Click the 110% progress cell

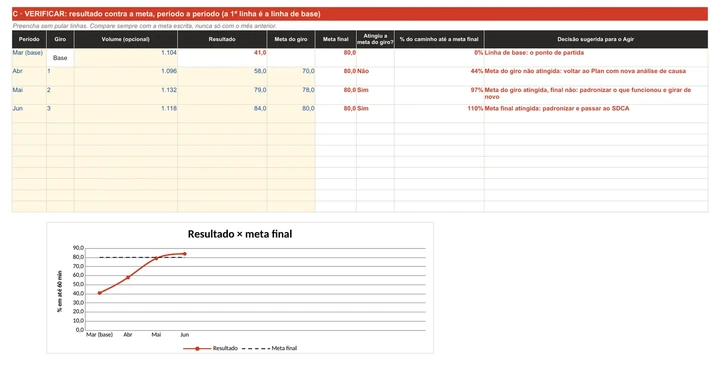[439, 113]
